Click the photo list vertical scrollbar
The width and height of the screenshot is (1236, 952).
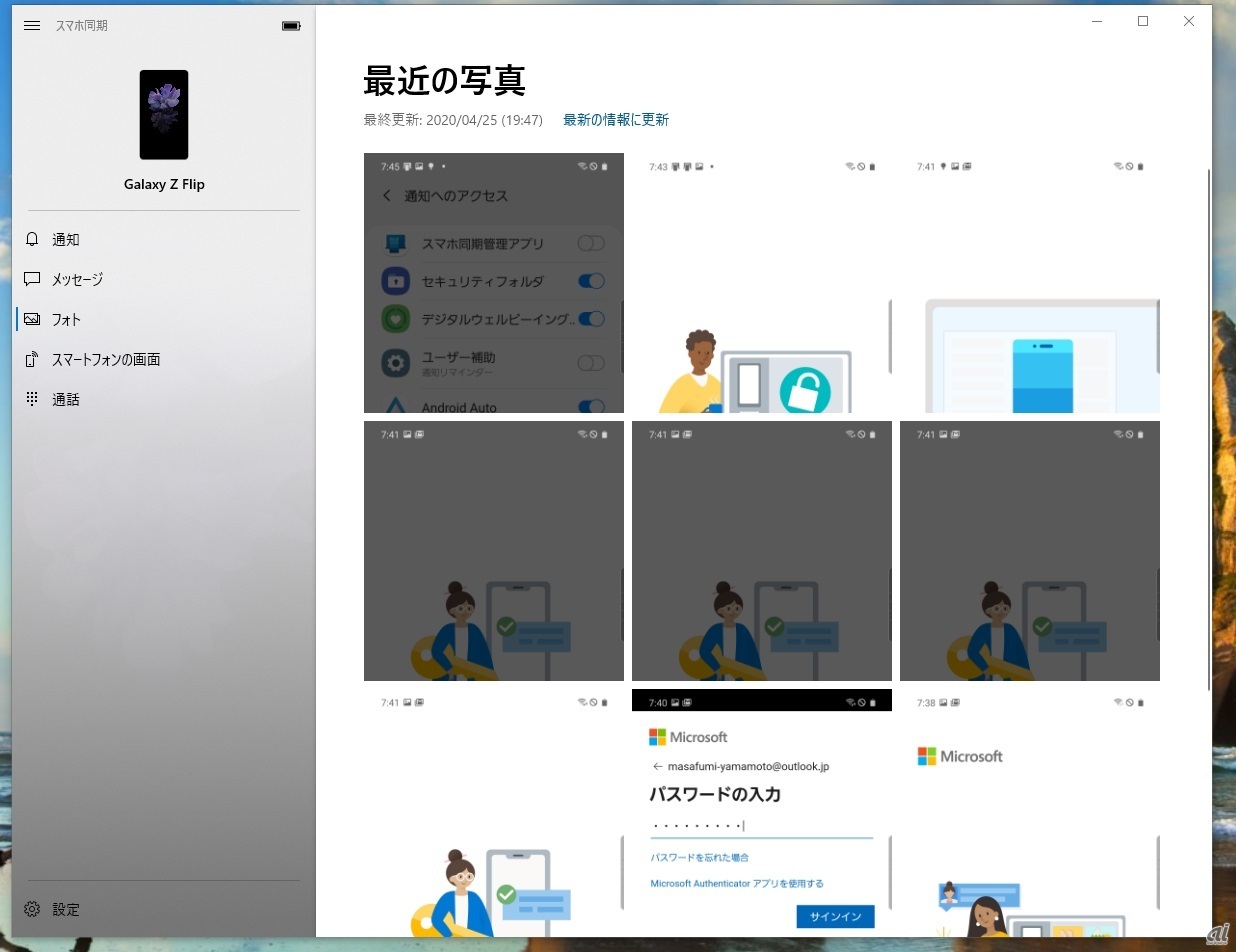(1209, 430)
